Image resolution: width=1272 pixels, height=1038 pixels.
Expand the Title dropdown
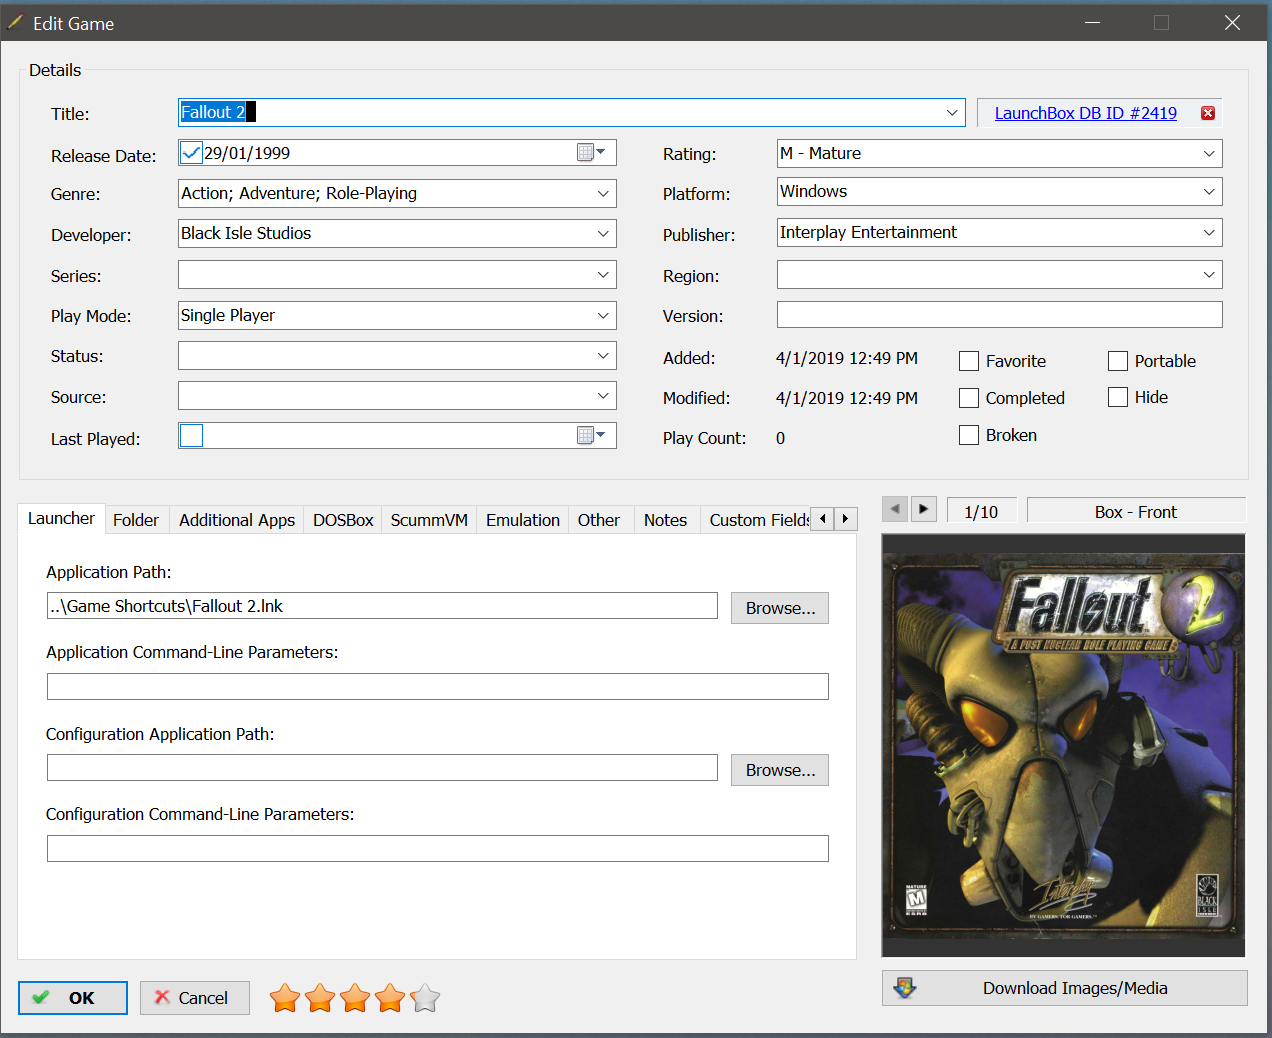952,113
